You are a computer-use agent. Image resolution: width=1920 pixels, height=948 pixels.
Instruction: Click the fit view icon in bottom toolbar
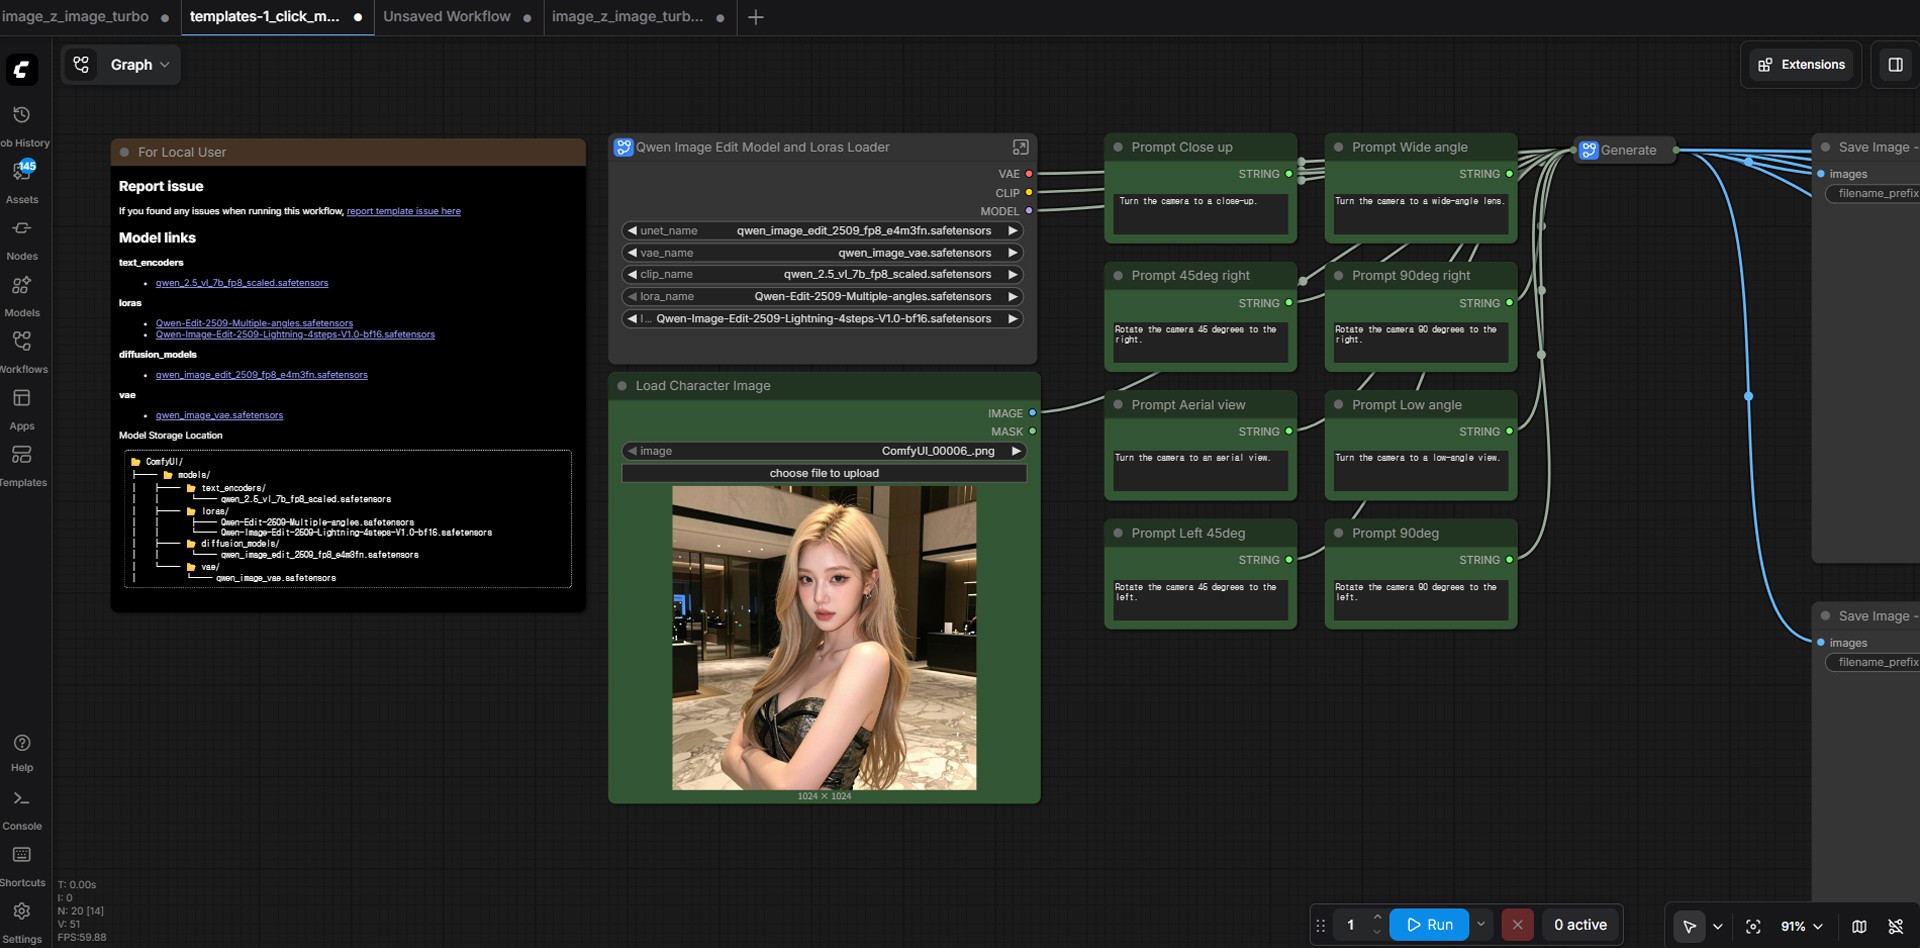point(1753,926)
